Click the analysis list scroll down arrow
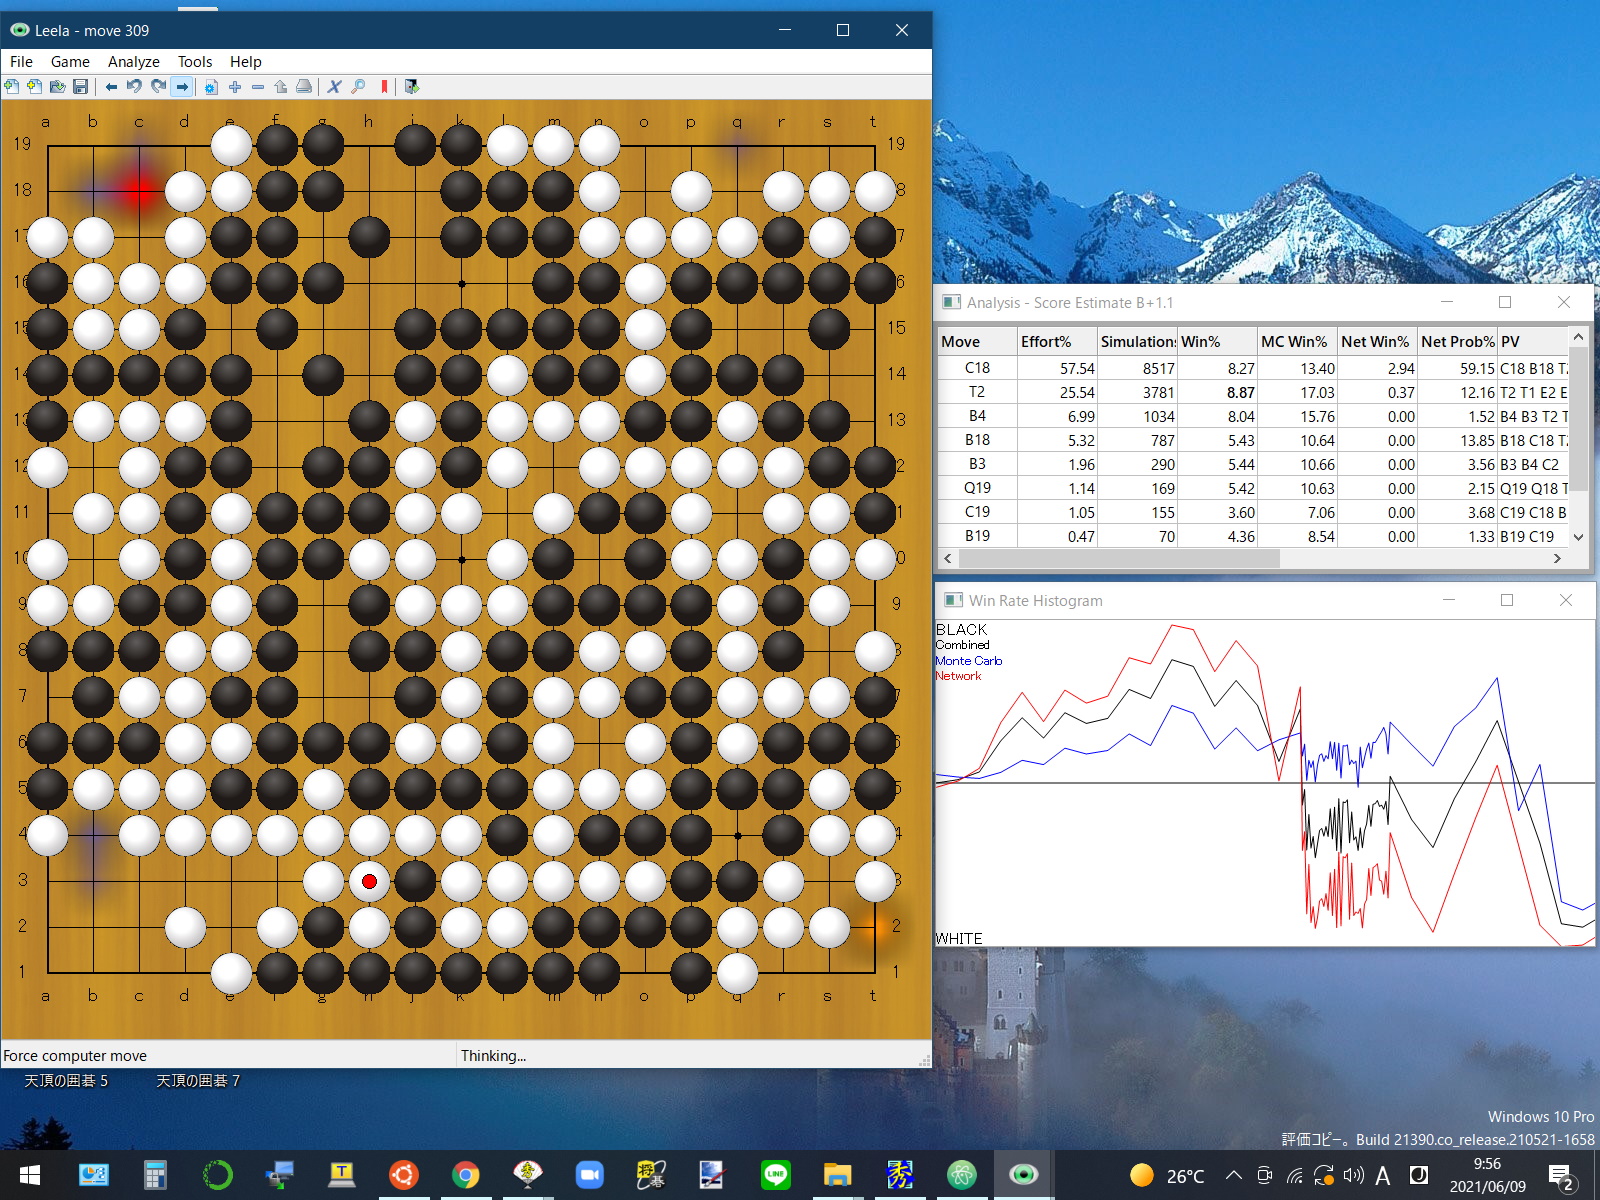Viewport: 1600px width, 1200px height. pos(1578,537)
